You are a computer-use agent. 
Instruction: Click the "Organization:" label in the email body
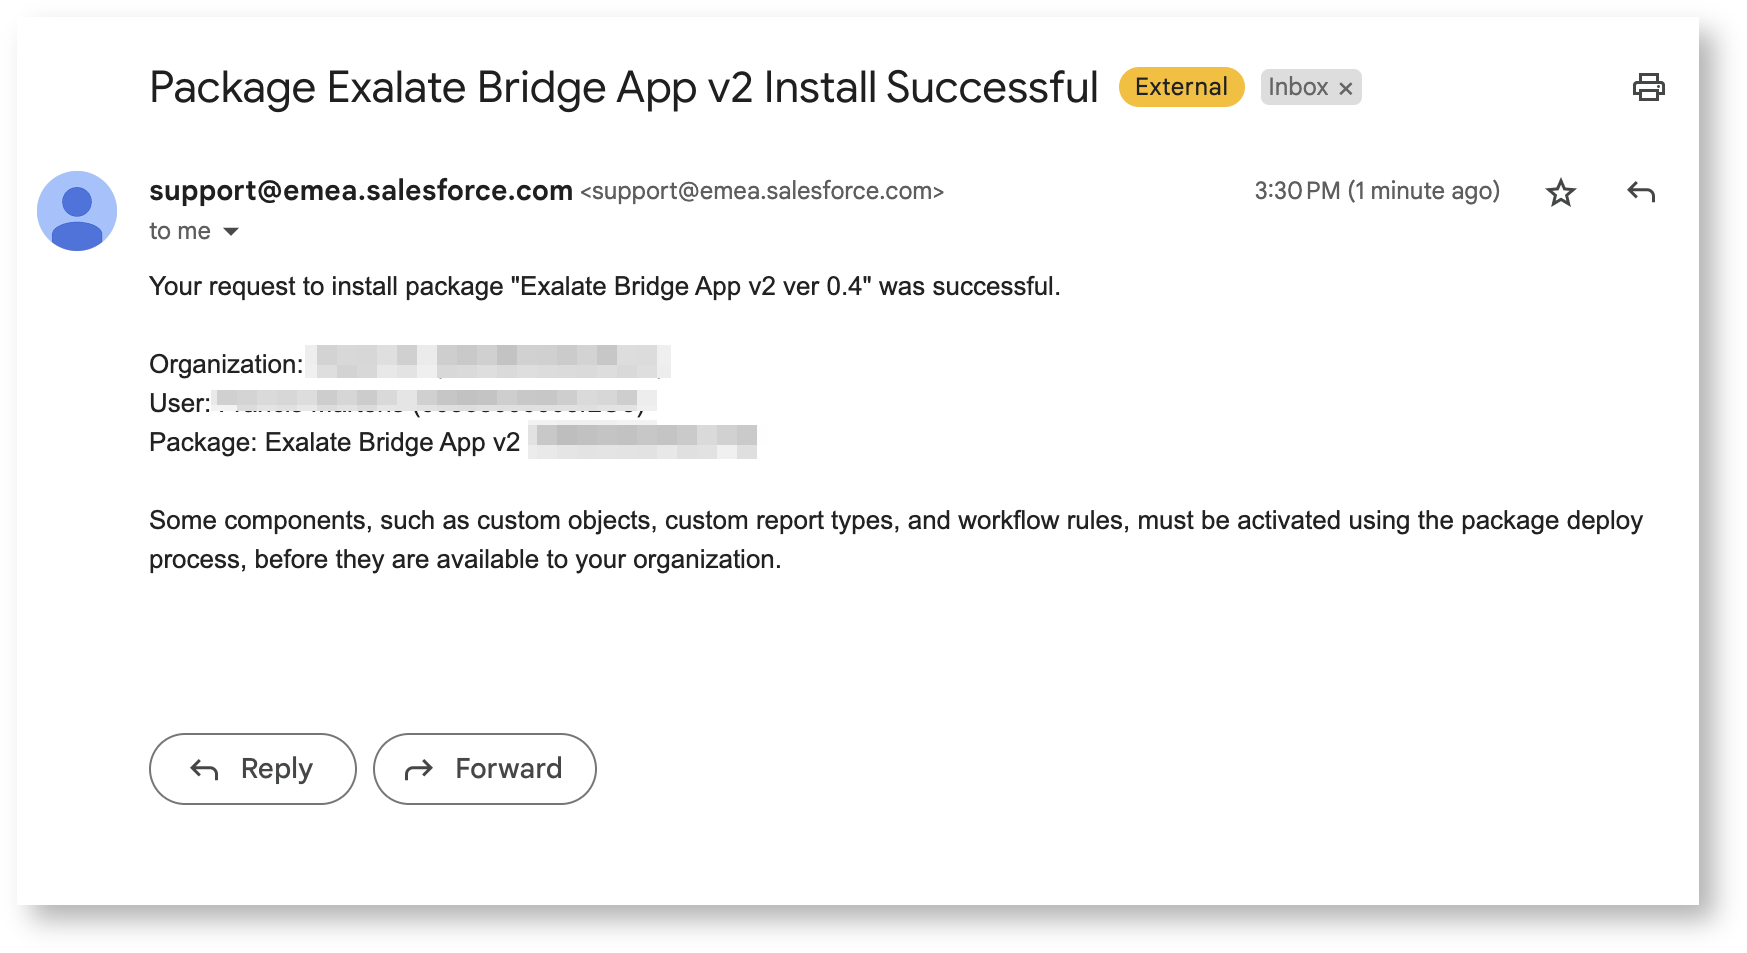[226, 364]
